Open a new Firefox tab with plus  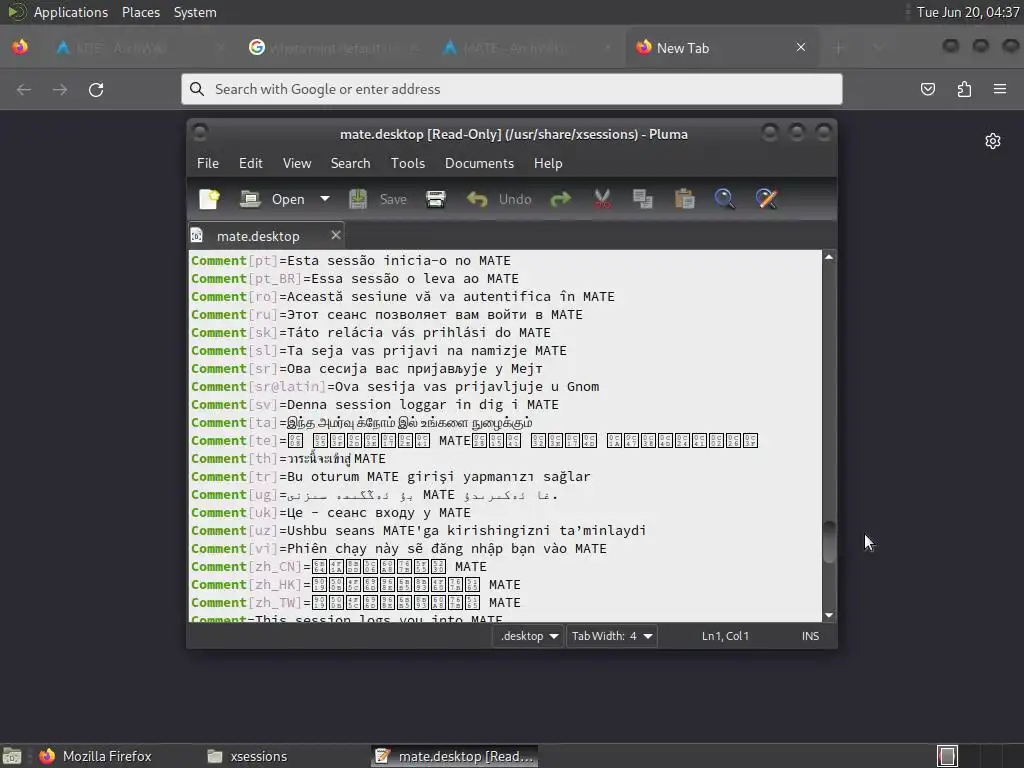pyautogui.click(x=839, y=48)
